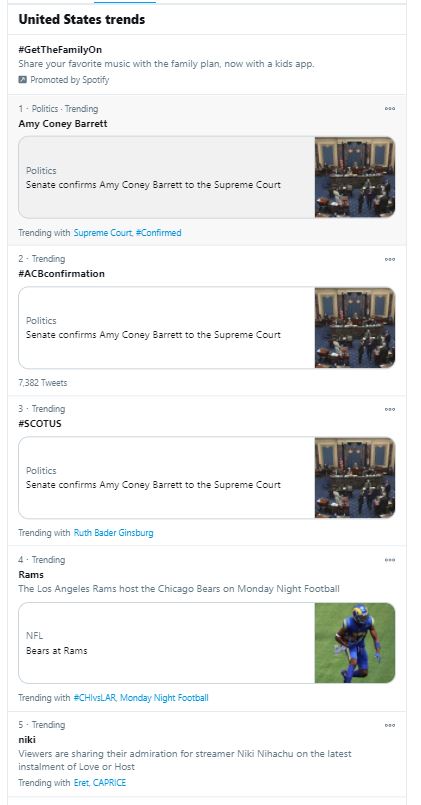Select the #ACBconfirmation trend title
The width and height of the screenshot is (421, 805).
coord(62,274)
